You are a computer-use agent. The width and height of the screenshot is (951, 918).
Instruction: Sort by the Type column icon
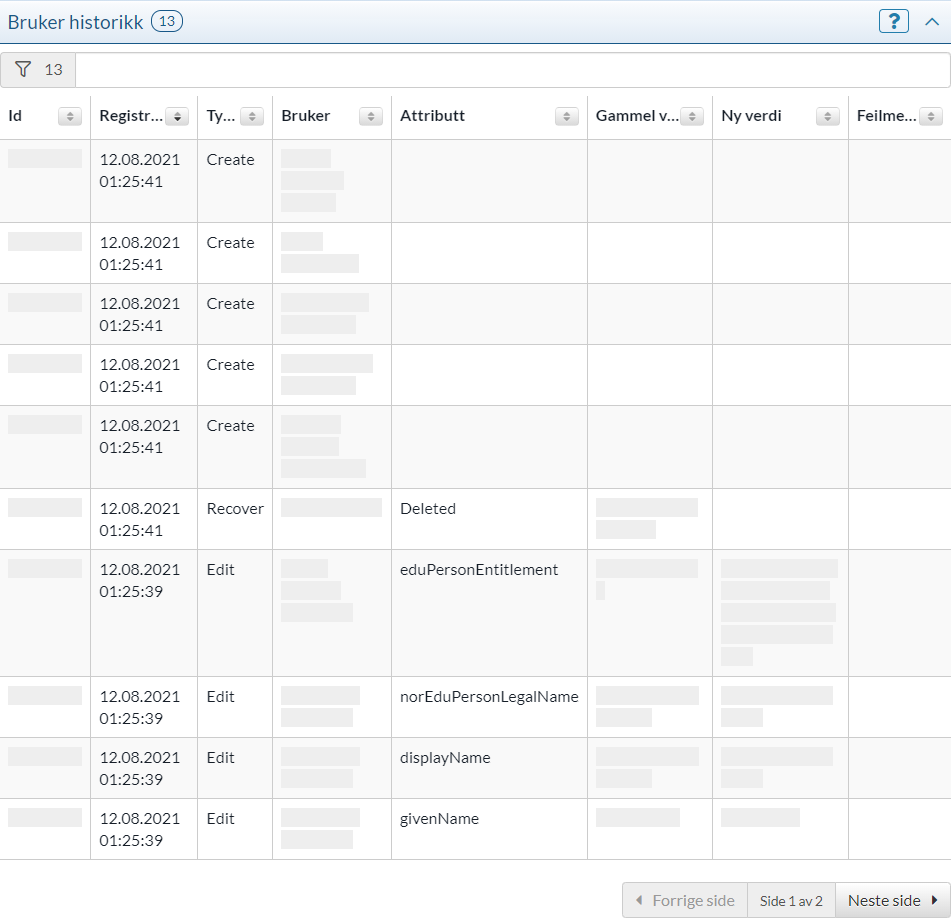pyautogui.click(x=252, y=117)
